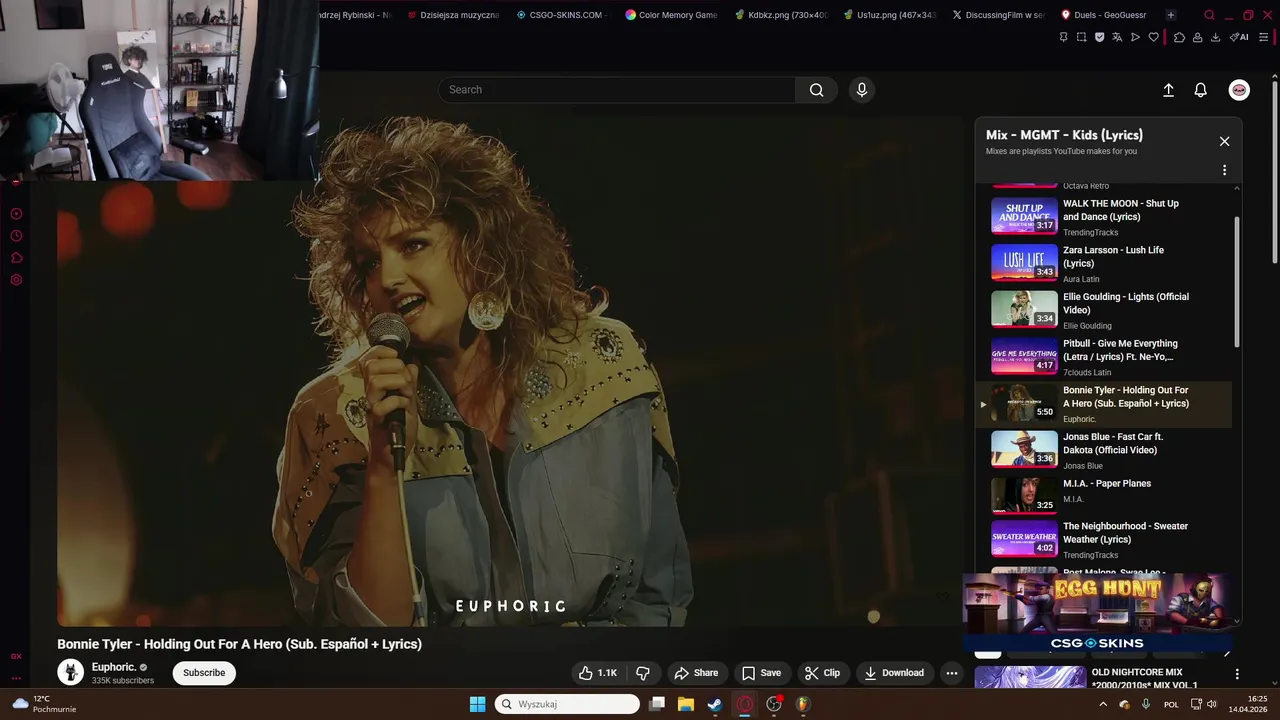Image resolution: width=1280 pixels, height=720 pixels.
Task: Open the Euphoric. channel name link
Action: [113, 667]
